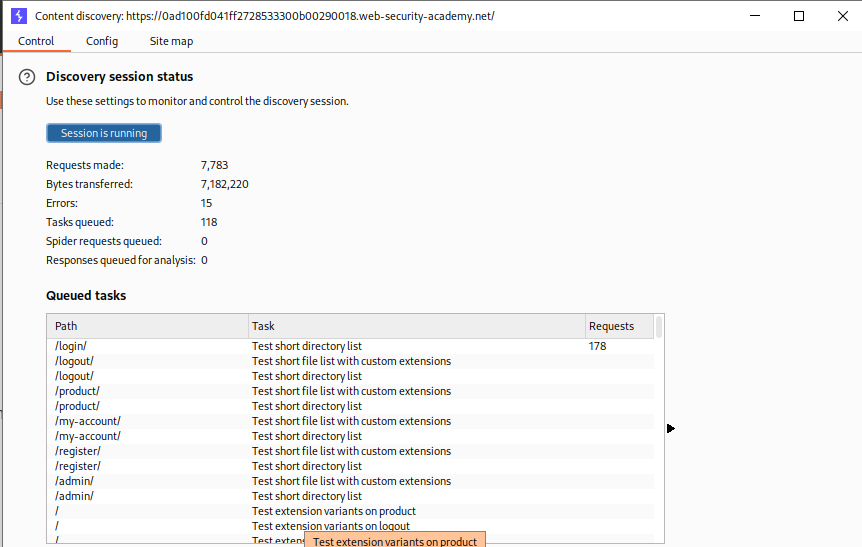Click the black arrow right of the table
862x547 pixels.
[670, 428]
